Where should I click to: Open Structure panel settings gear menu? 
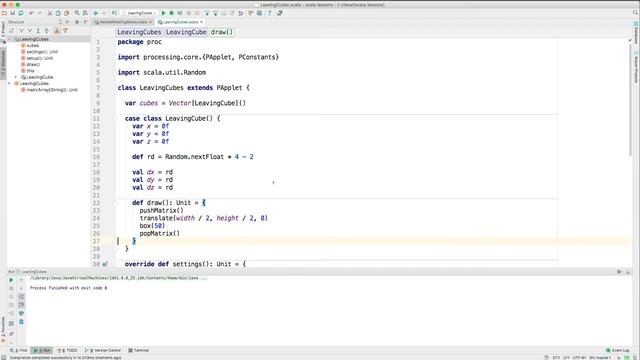tap(77, 22)
